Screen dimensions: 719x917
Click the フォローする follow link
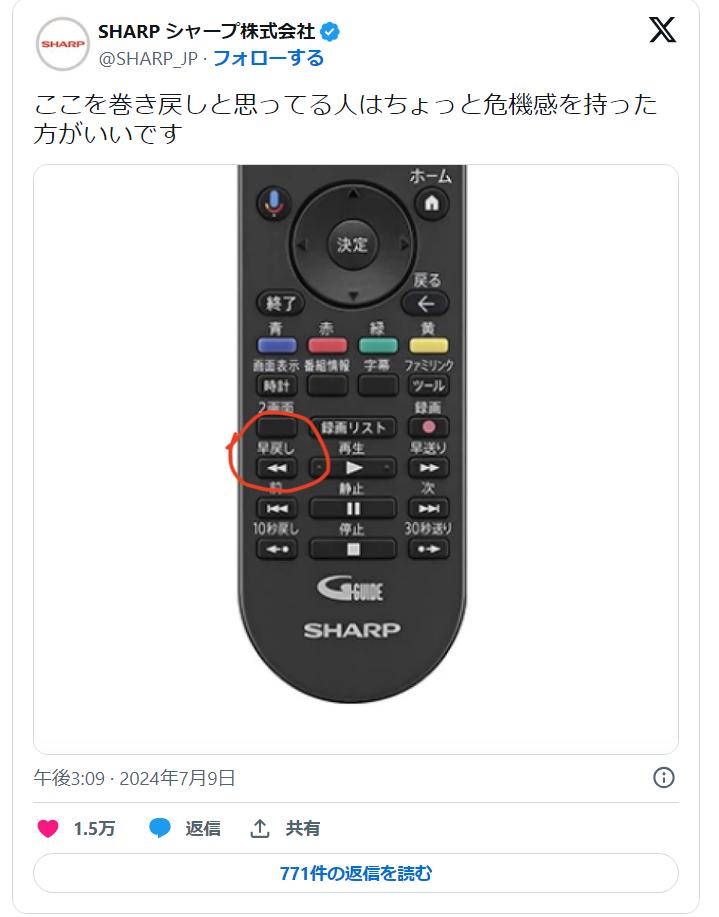pyautogui.click(x=269, y=58)
